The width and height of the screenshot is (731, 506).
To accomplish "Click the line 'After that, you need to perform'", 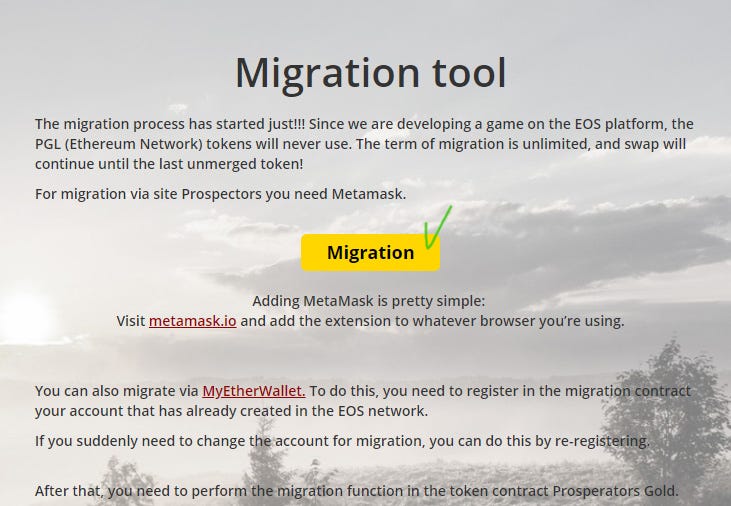I will (357, 491).
